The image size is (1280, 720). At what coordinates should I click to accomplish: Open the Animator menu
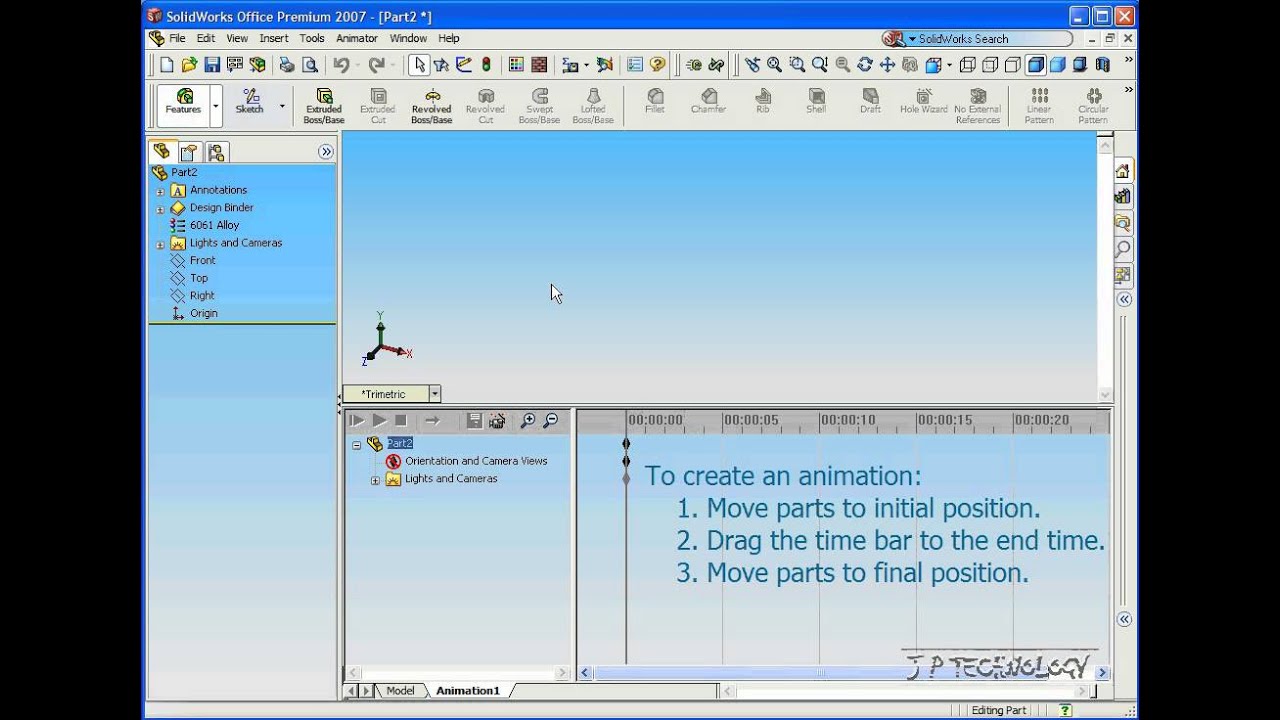coord(357,38)
